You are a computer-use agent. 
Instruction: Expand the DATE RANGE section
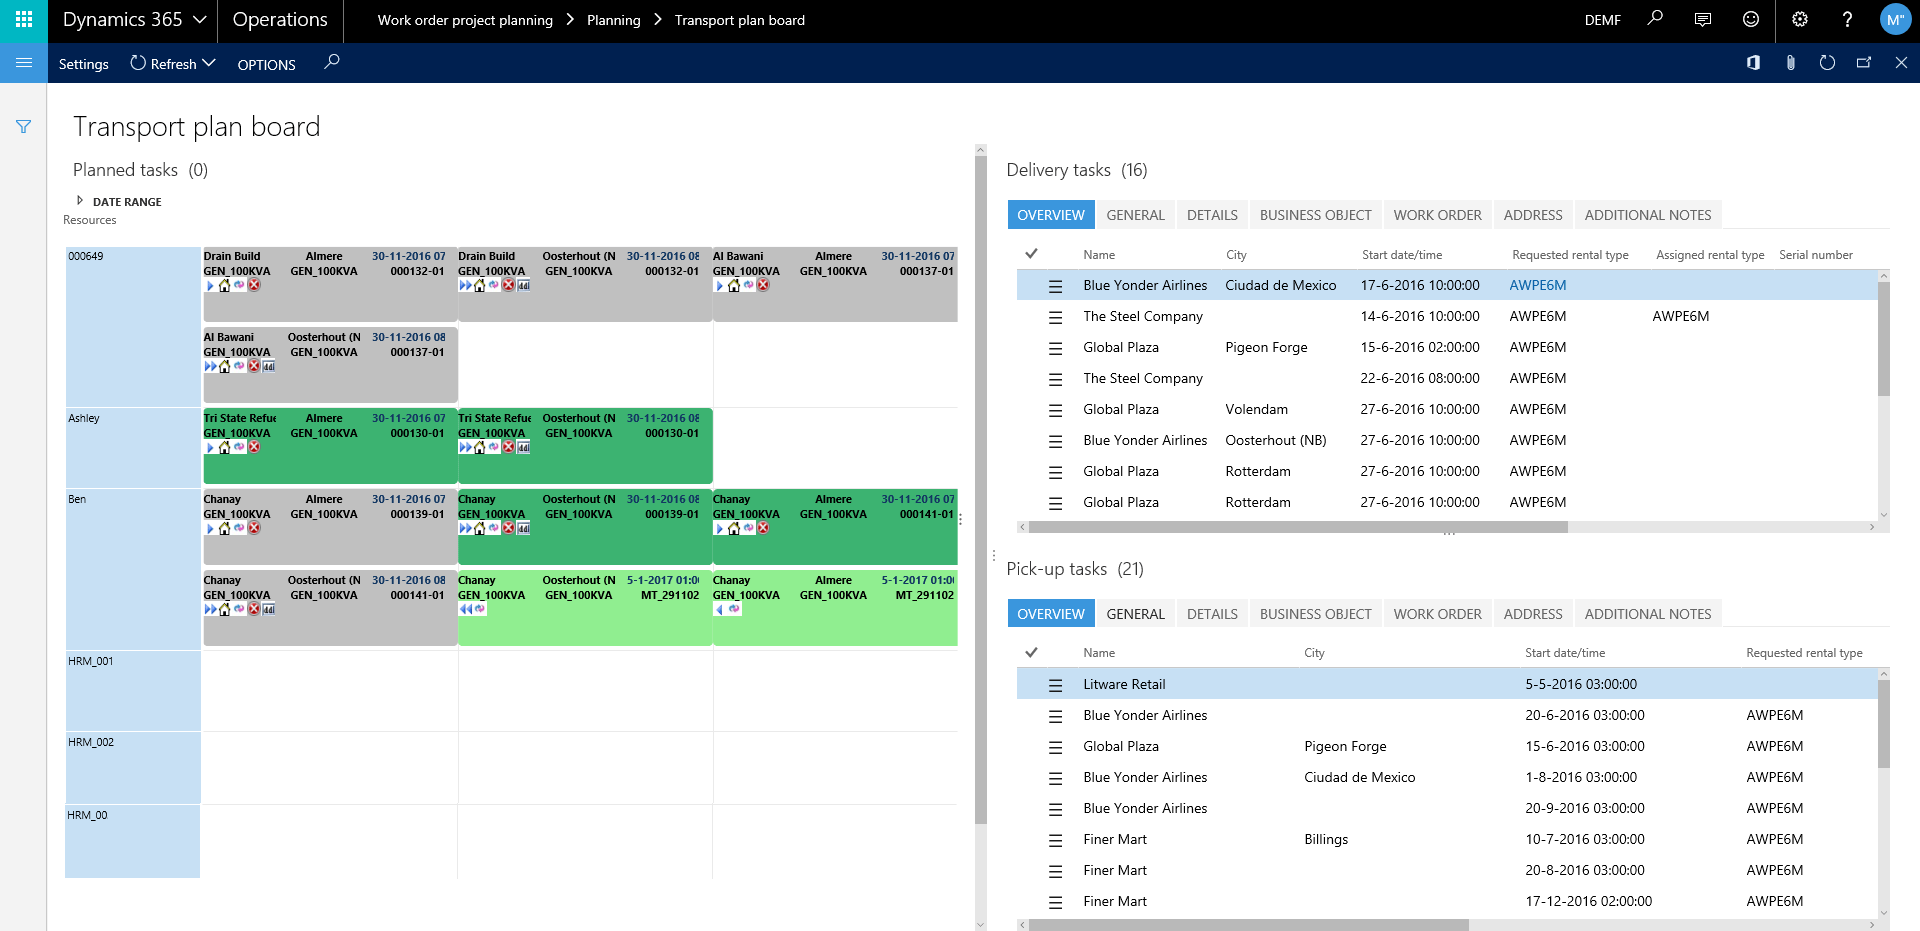pos(81,201)
